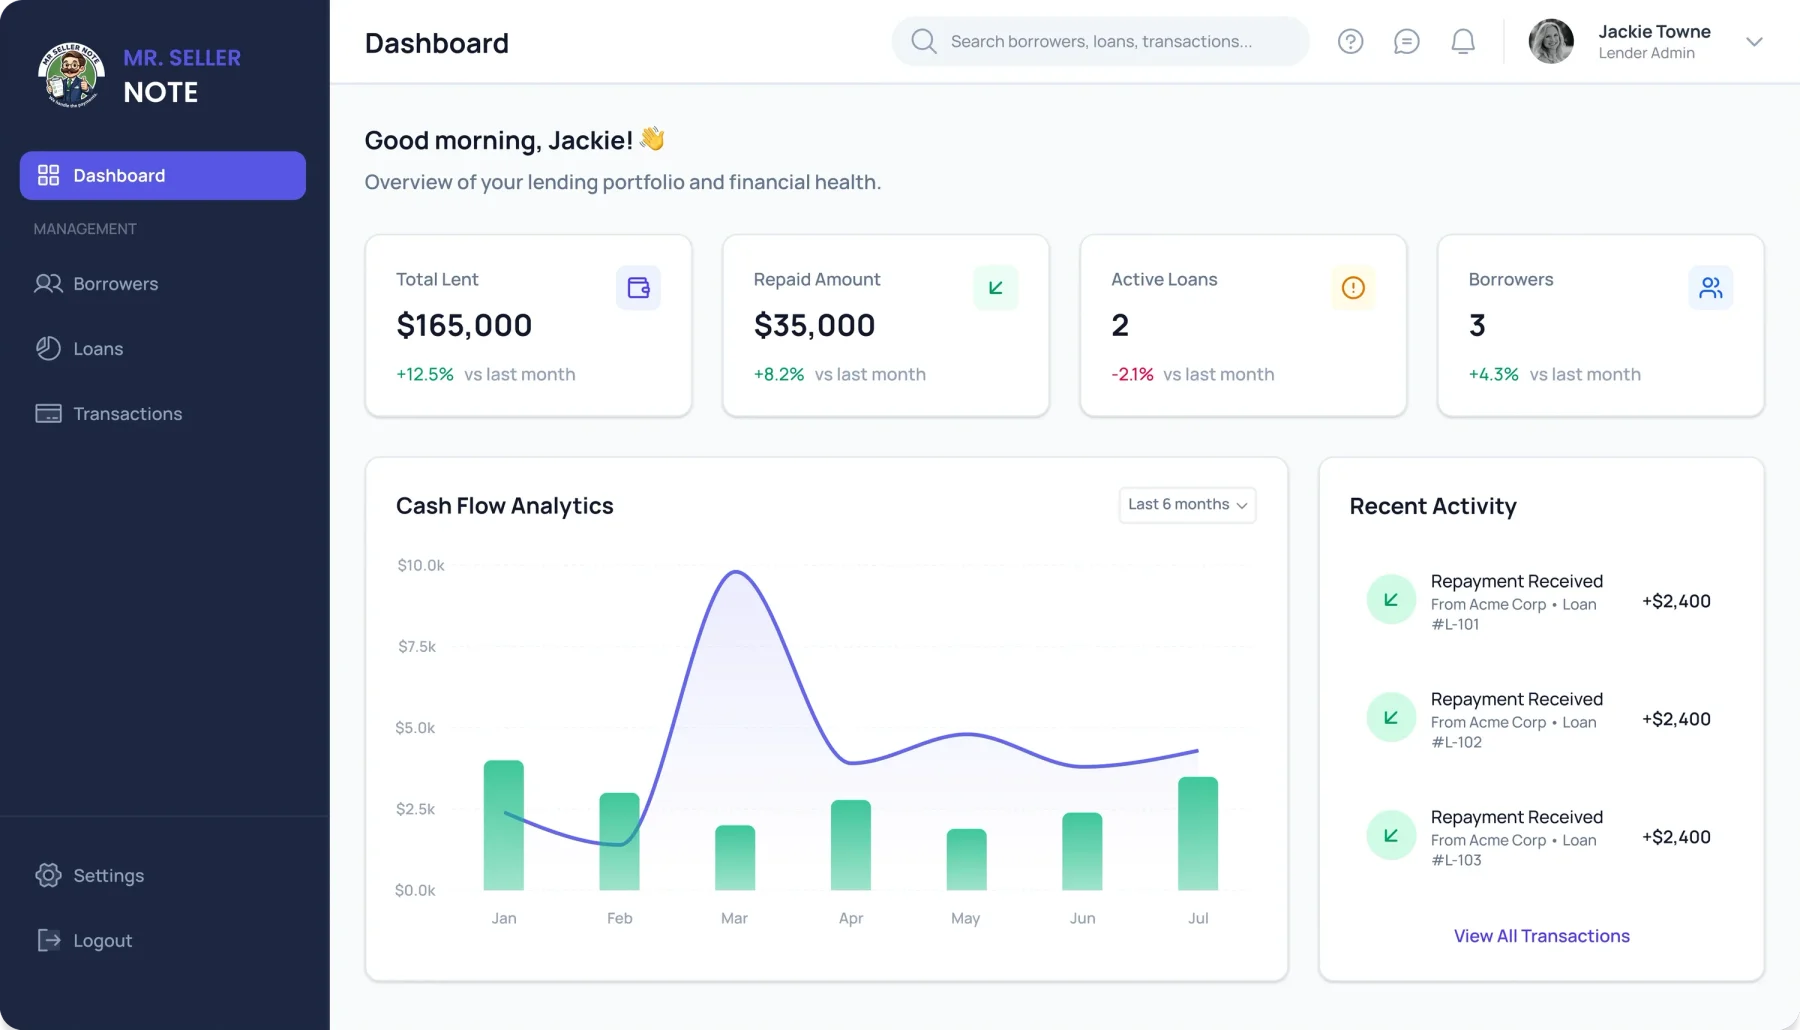Click the Jan bar in the chart
1800x1030 pixels.
click(x=504, y=825)
